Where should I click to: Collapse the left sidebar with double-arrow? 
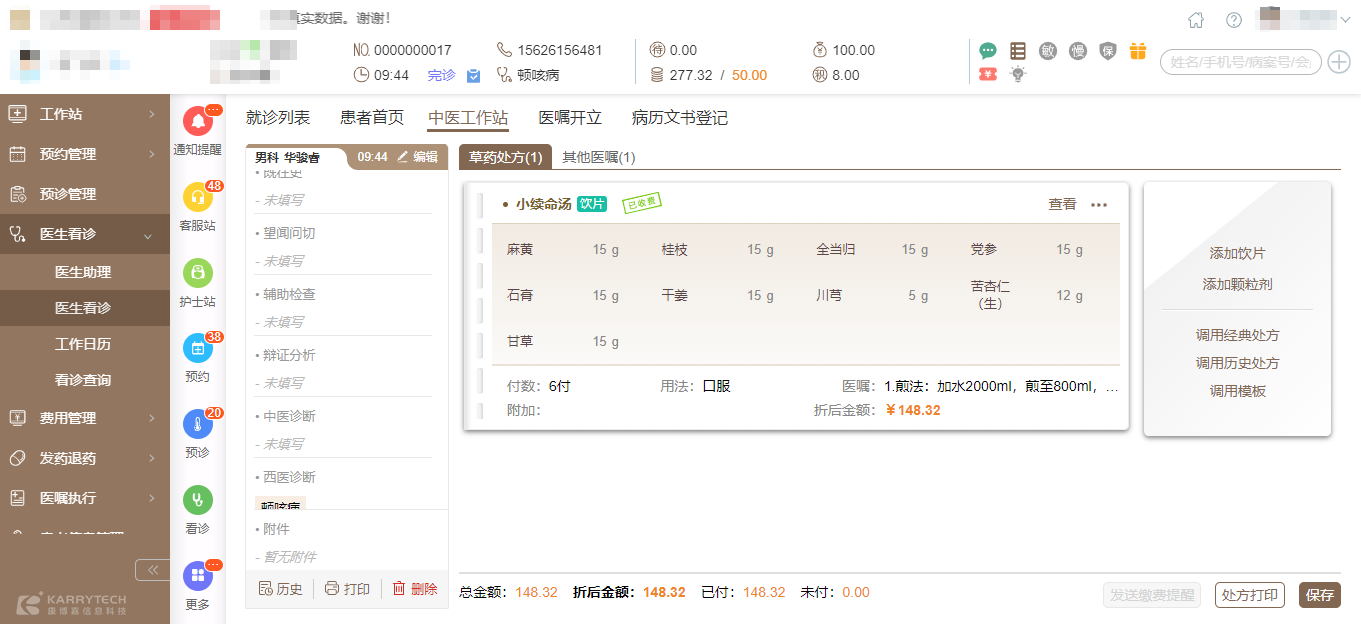click(153, 570)
